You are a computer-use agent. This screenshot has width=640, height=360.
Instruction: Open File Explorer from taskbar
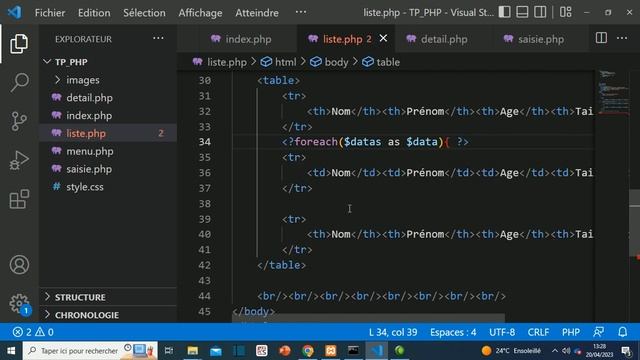193,351
